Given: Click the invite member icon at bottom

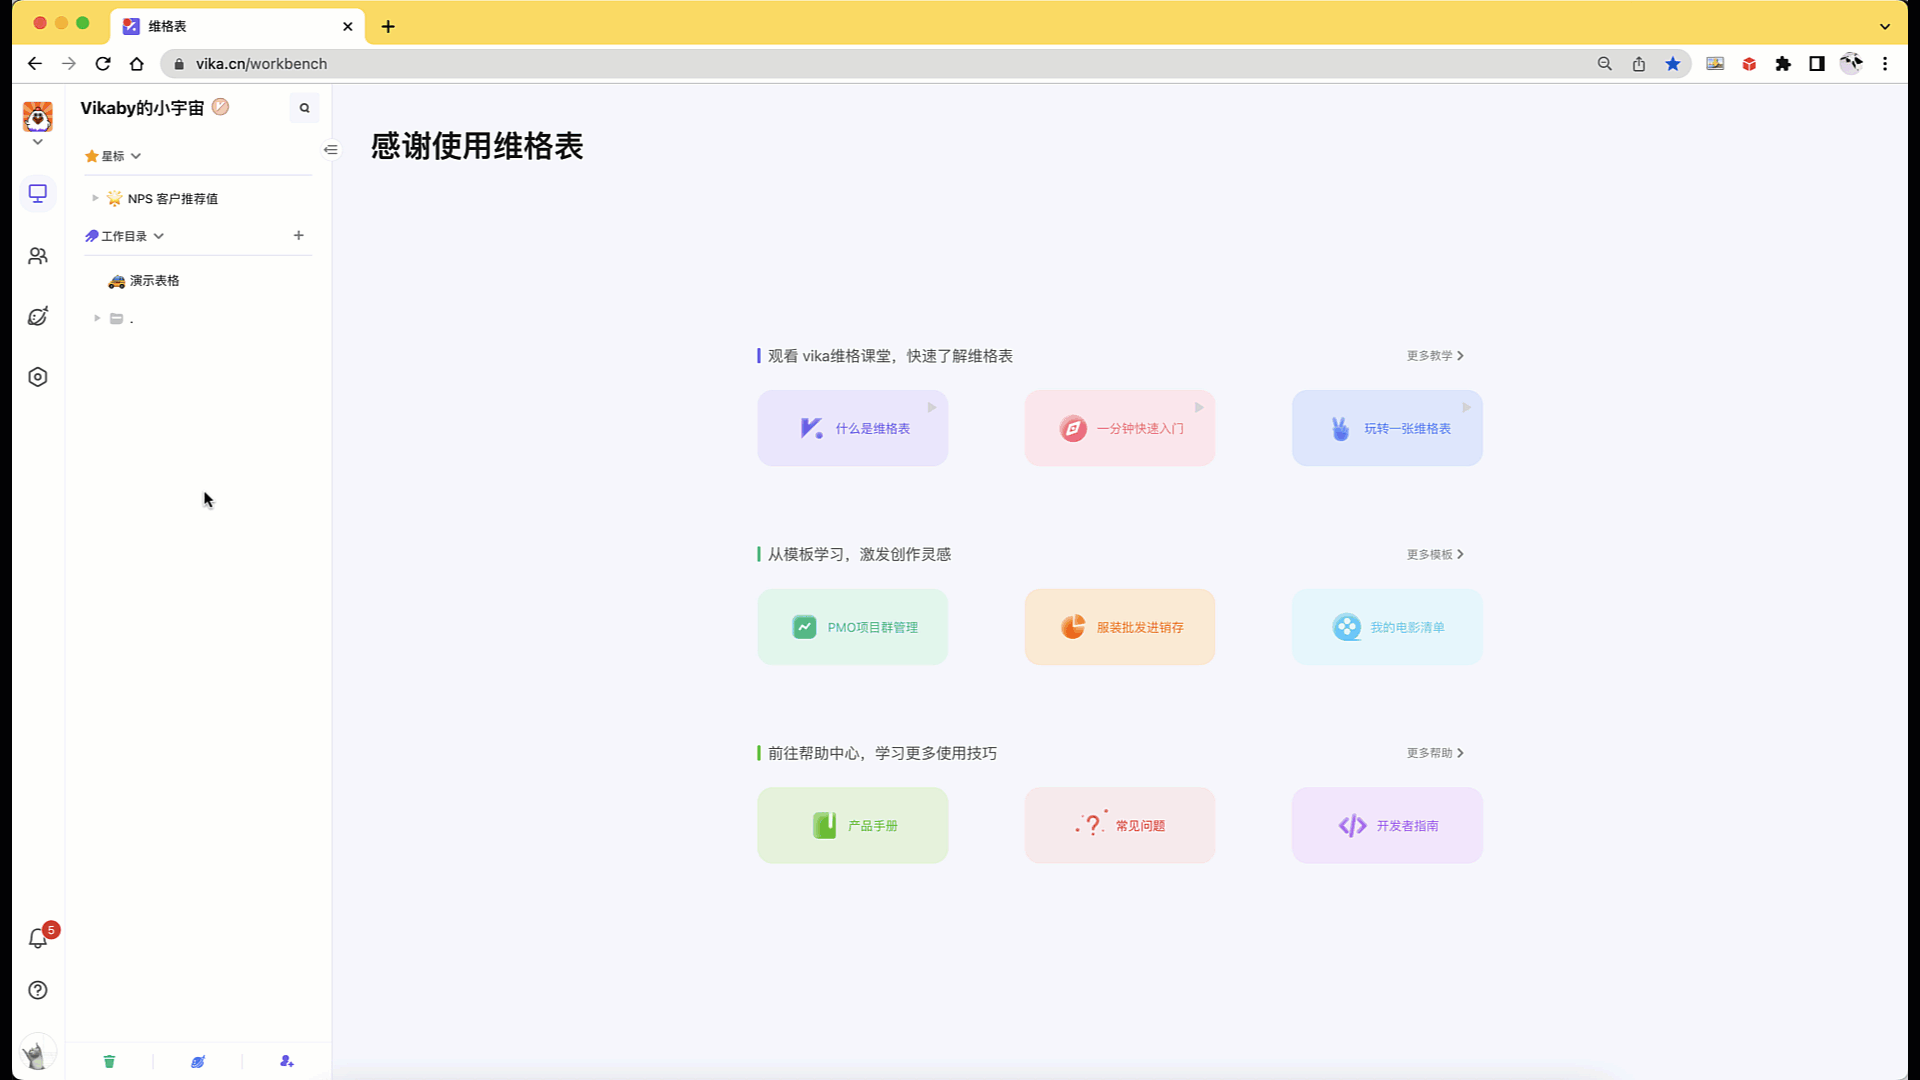Looking at the screenshot, I should point(287,1061).
